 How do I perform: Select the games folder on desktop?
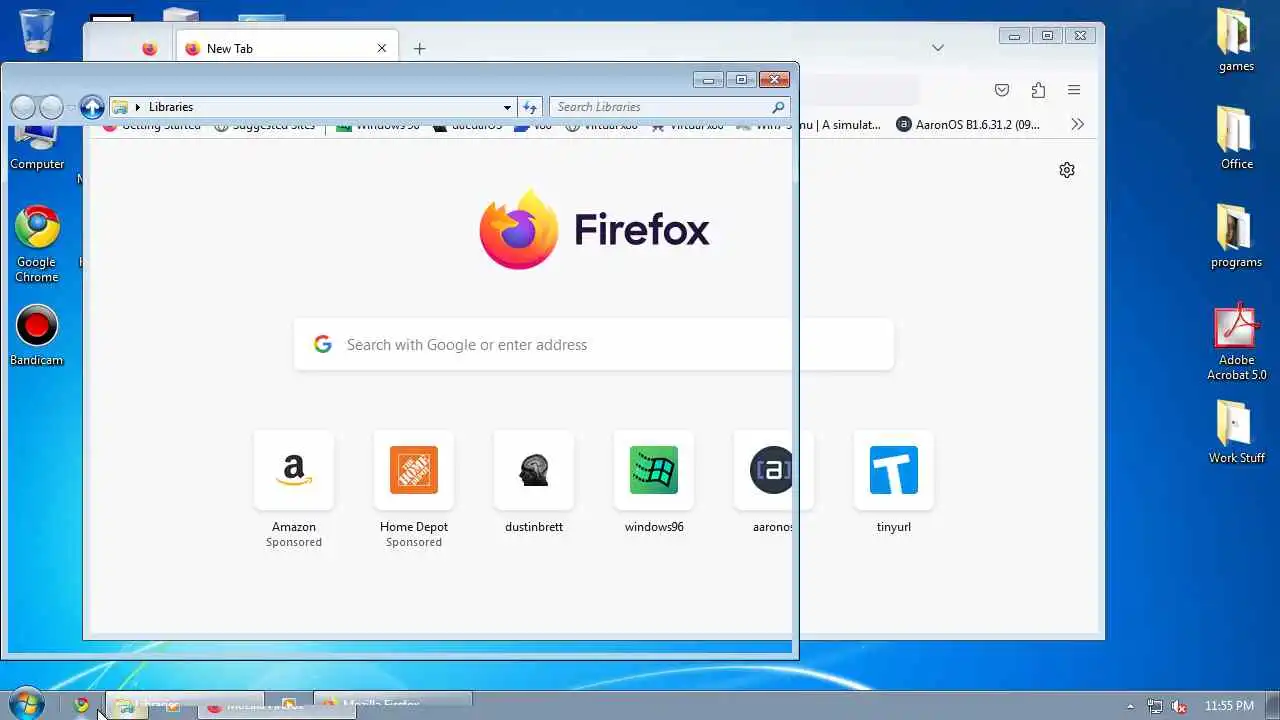[x=1236, y=40]
